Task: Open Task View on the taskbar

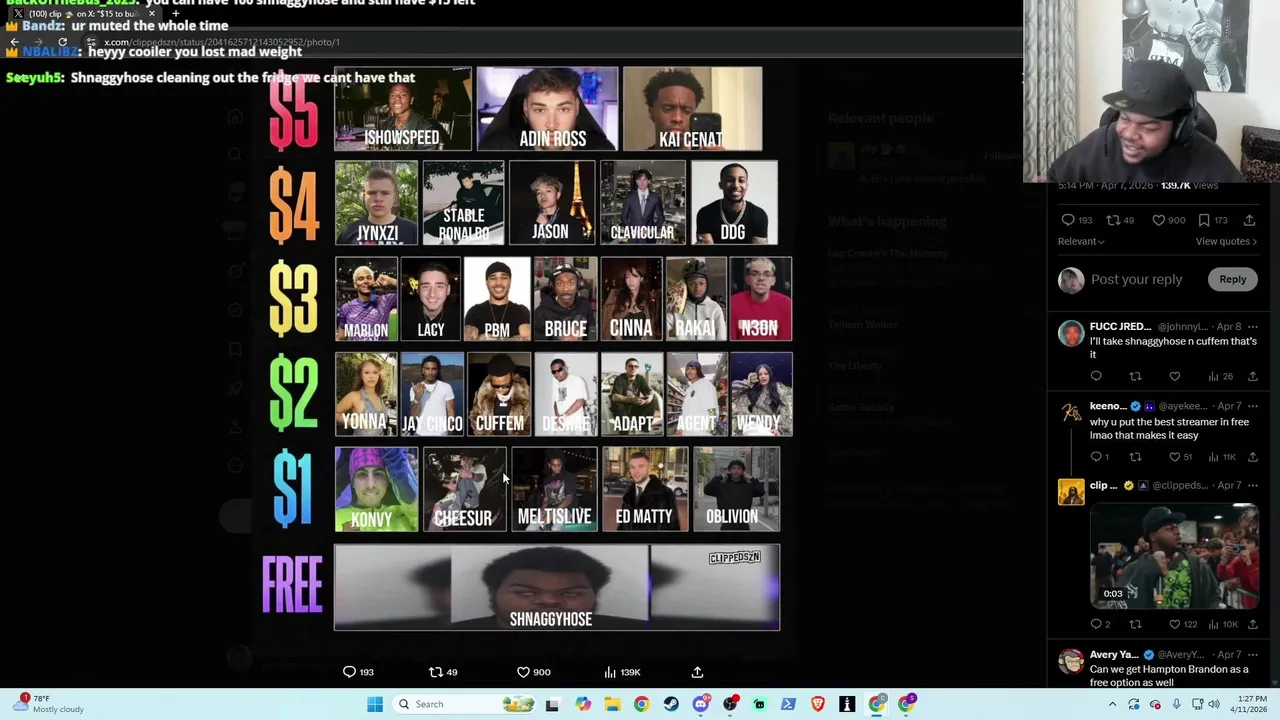Action: click(x=552, y=704)
